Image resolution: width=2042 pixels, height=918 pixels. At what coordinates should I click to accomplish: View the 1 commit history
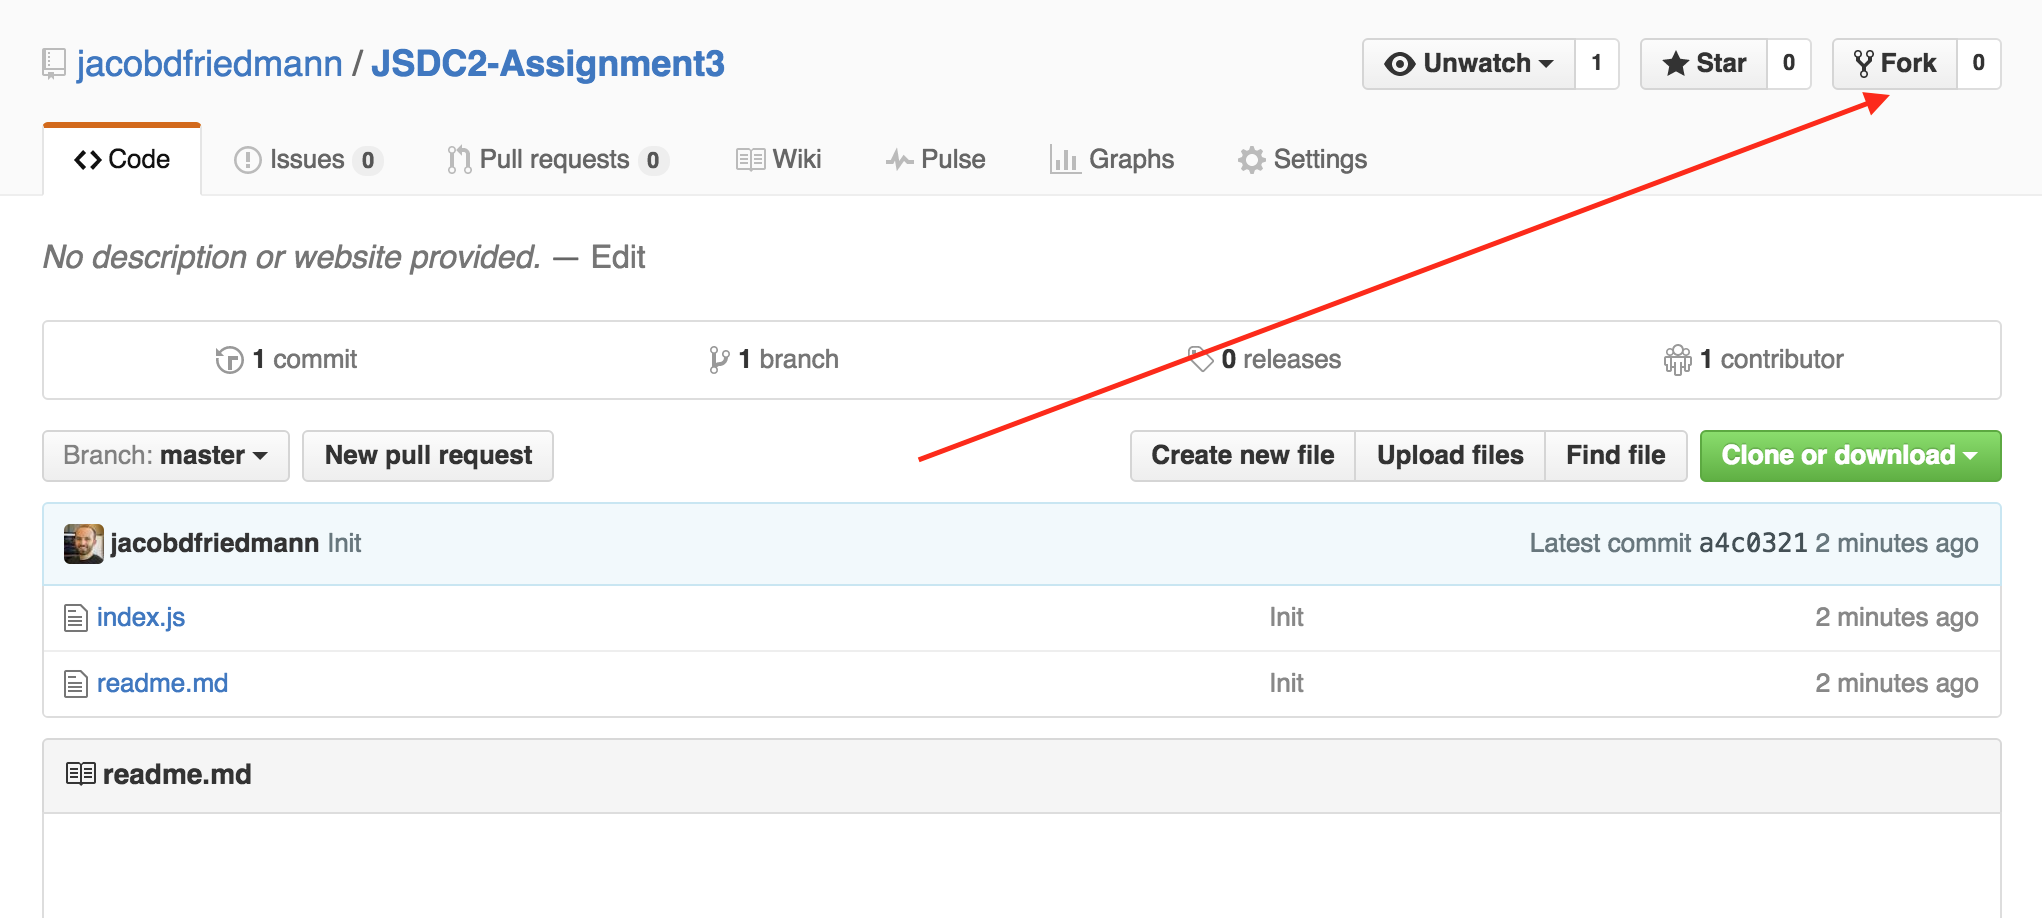(286, 360)
